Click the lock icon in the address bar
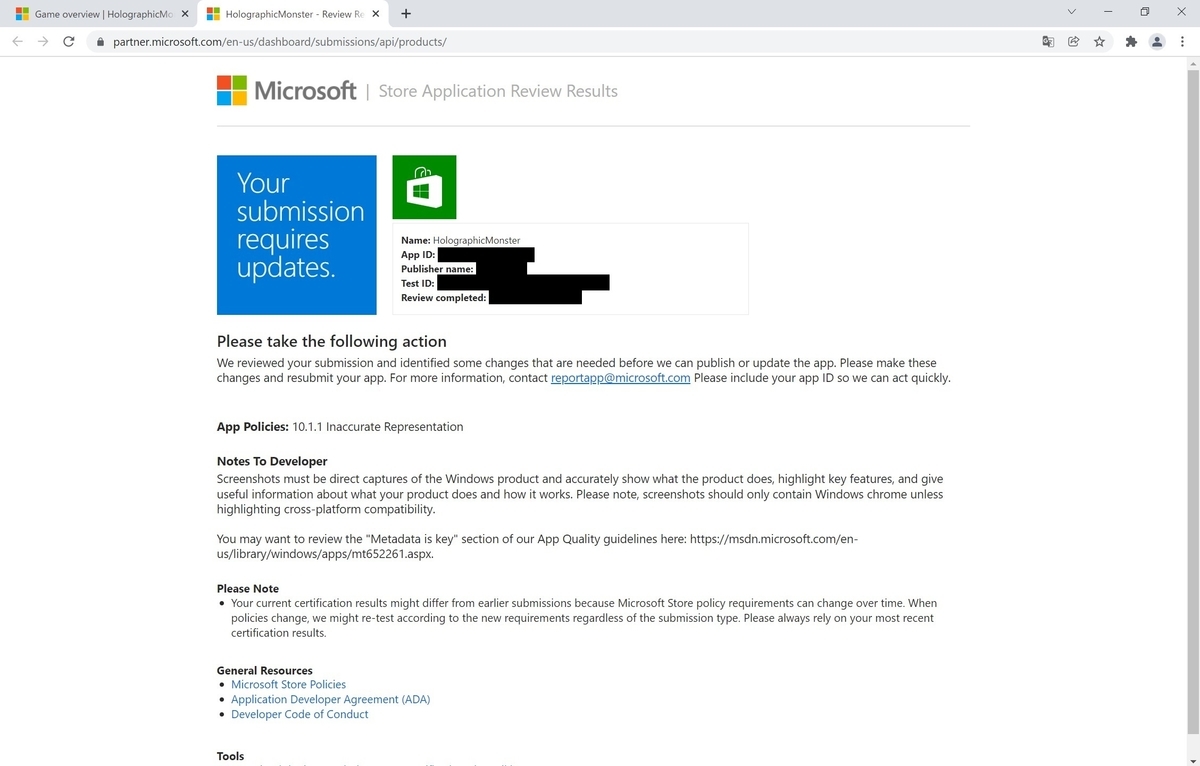The width and height of the screenshot is (1200, 766). 100,42
